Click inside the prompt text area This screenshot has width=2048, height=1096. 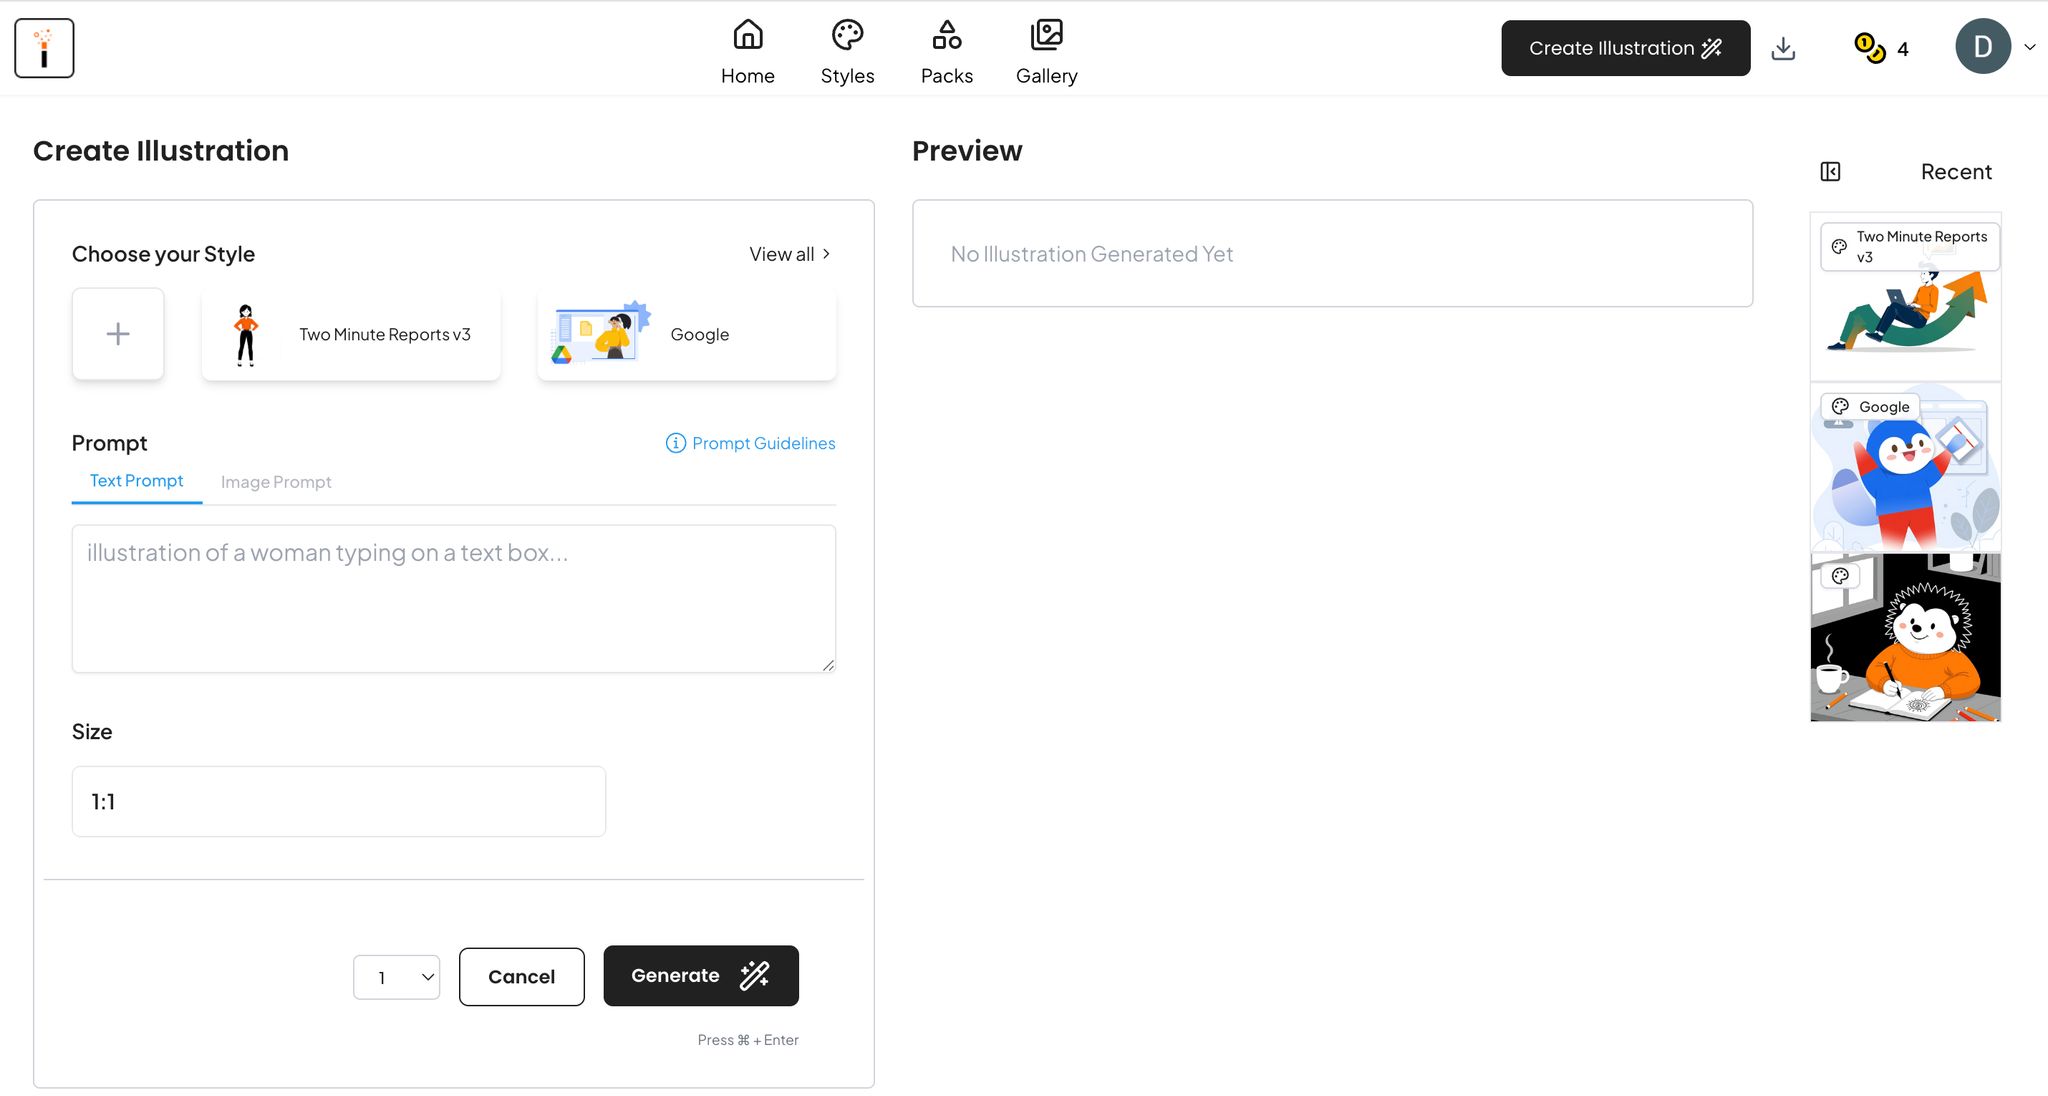point(453,598)
